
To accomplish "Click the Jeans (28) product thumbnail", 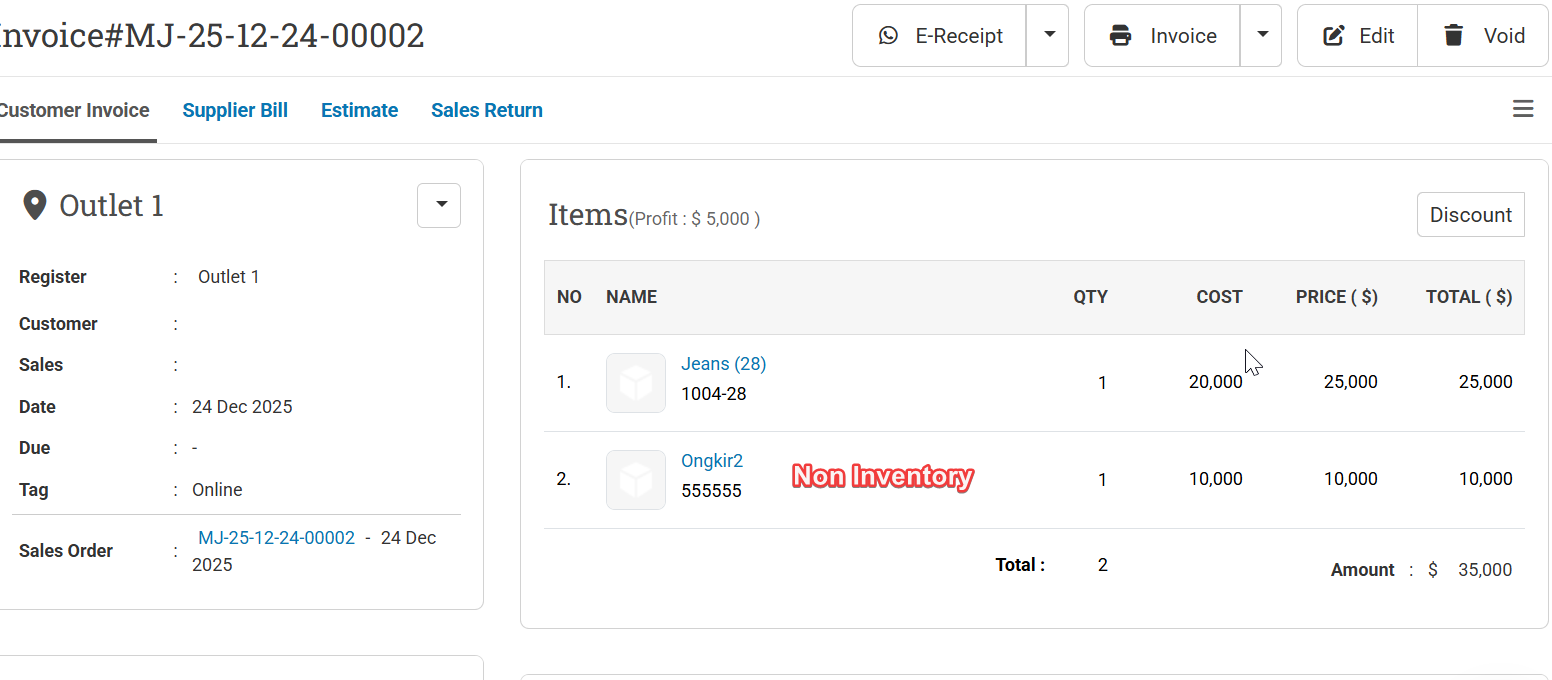I will [636, 383].
